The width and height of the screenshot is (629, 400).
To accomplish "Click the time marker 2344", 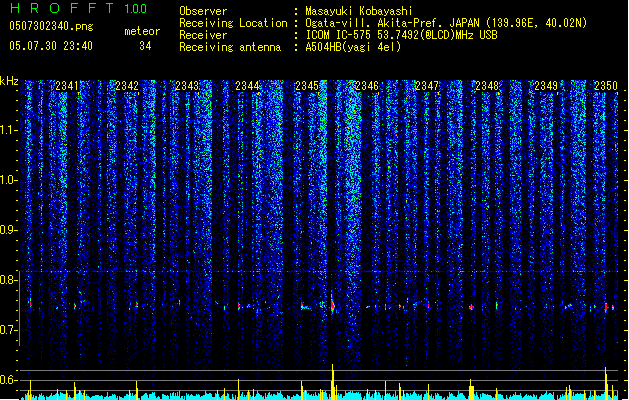I will pyautogui.click(x=247, y=86).
